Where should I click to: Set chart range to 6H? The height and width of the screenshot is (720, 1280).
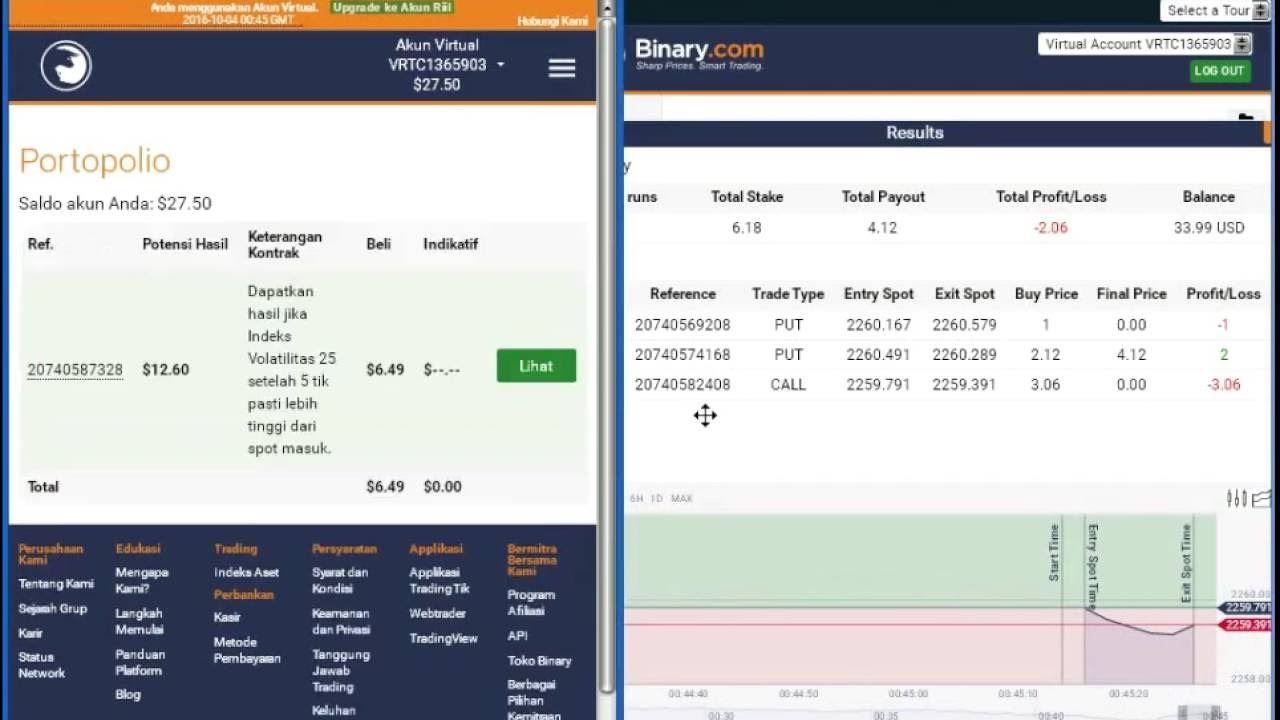tap(637, 498)
